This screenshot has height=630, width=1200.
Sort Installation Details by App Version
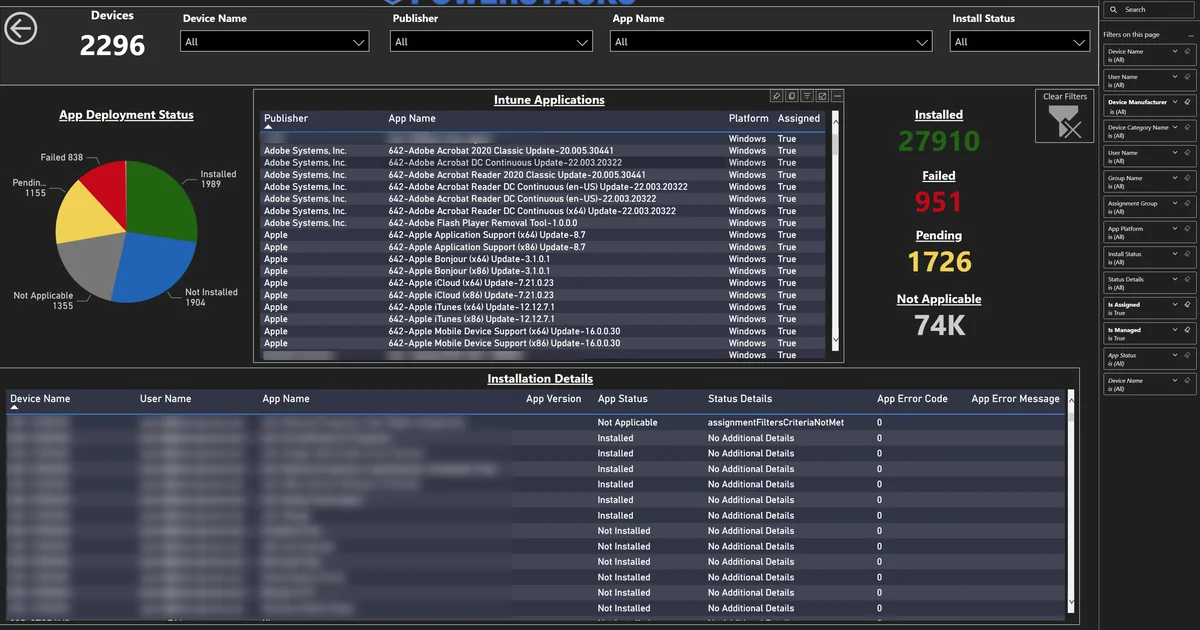[x=554, y=399]
